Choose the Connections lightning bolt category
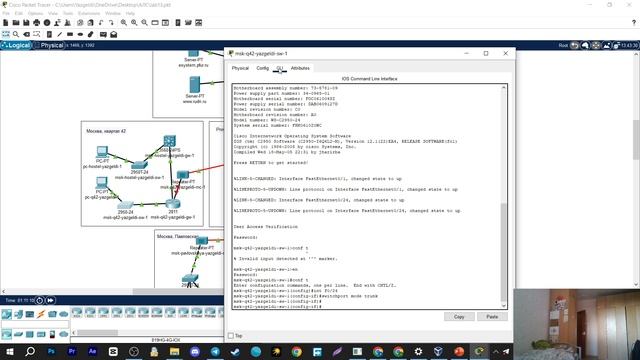The image size is (640, 360). click(x=41, y=314)
